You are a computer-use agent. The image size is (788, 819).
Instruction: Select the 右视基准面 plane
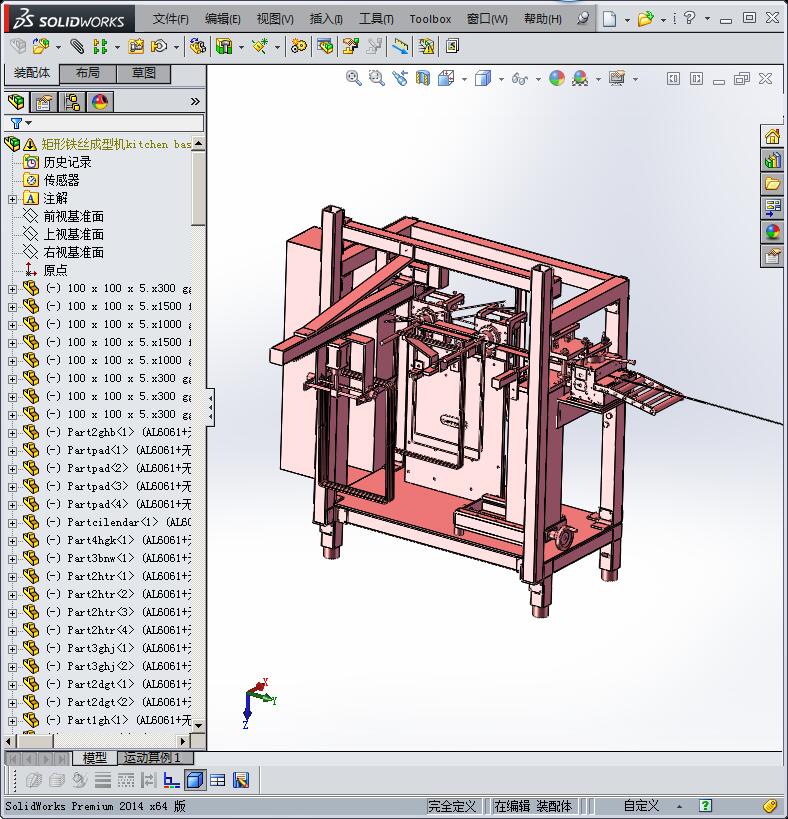[x=74, y=252]
